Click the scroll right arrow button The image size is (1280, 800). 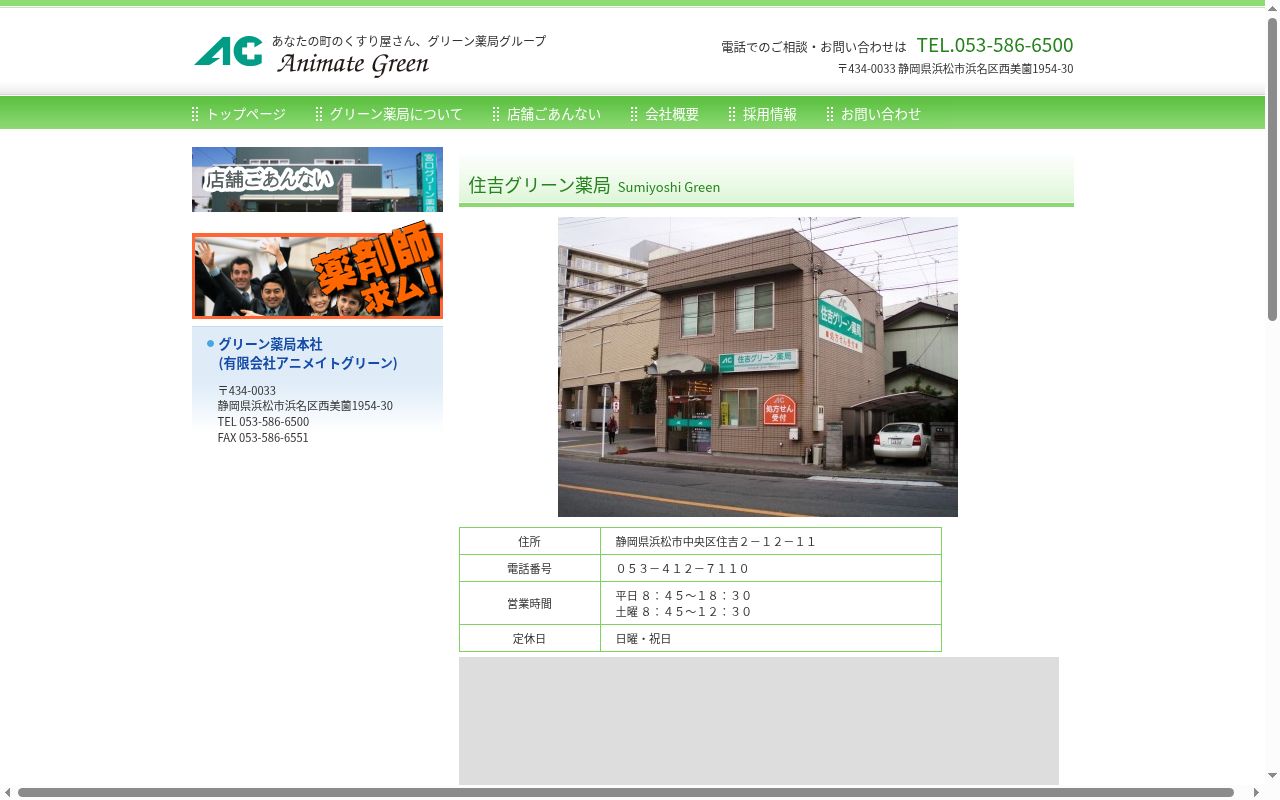coord(1256,793)
